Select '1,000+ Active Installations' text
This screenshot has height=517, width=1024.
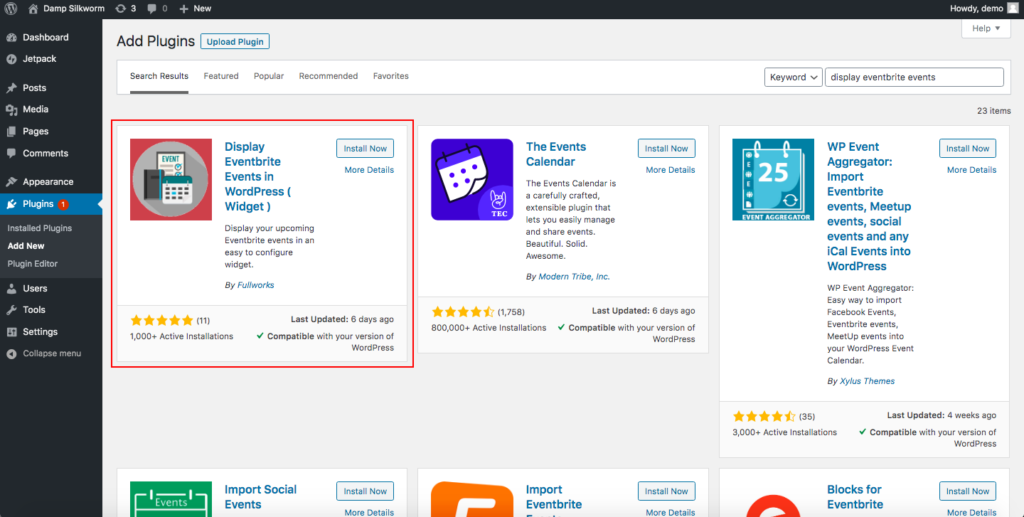[x=182, y=336]
